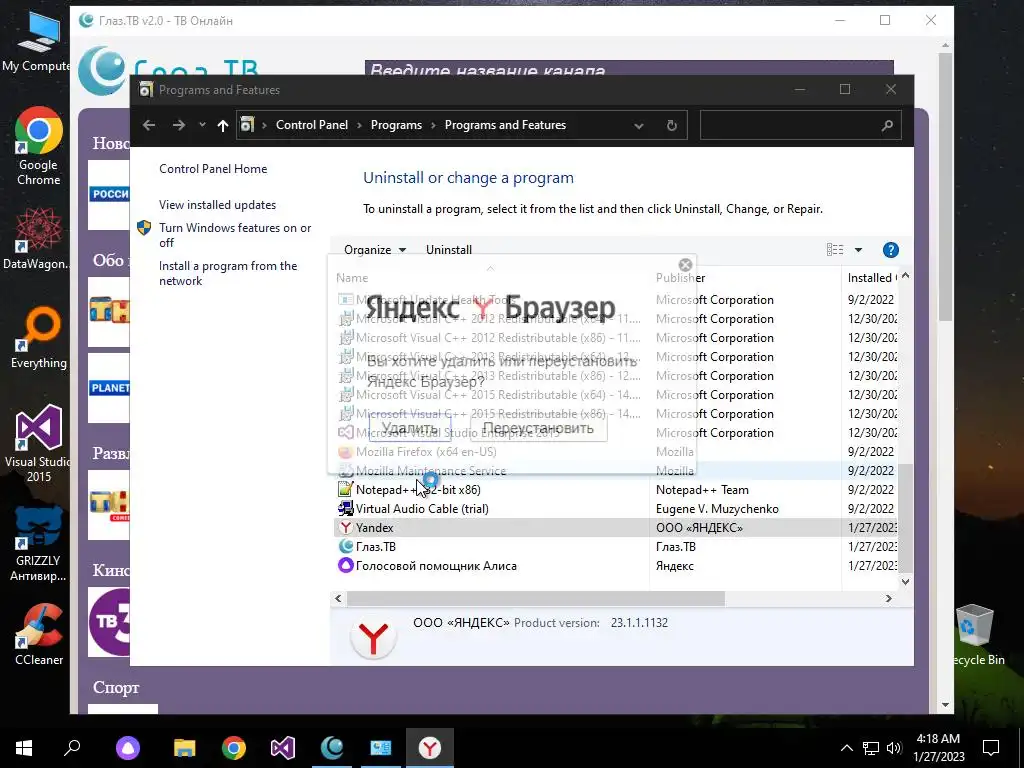Click Programs breadcrumb

[396, 125]
